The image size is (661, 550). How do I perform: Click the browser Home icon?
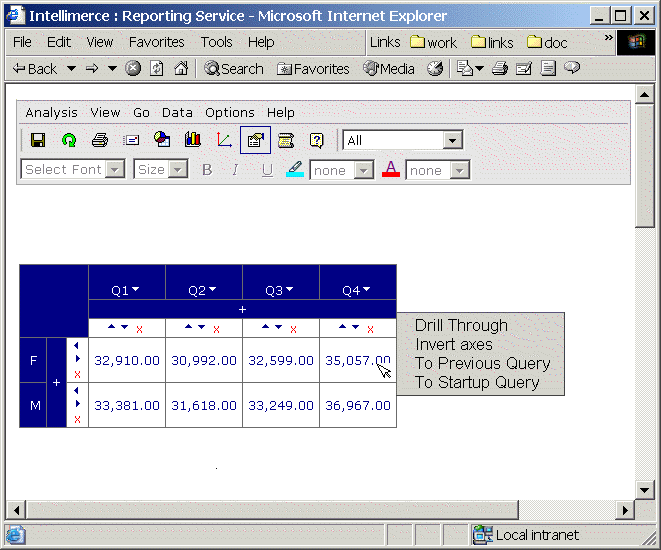point(181,68)
